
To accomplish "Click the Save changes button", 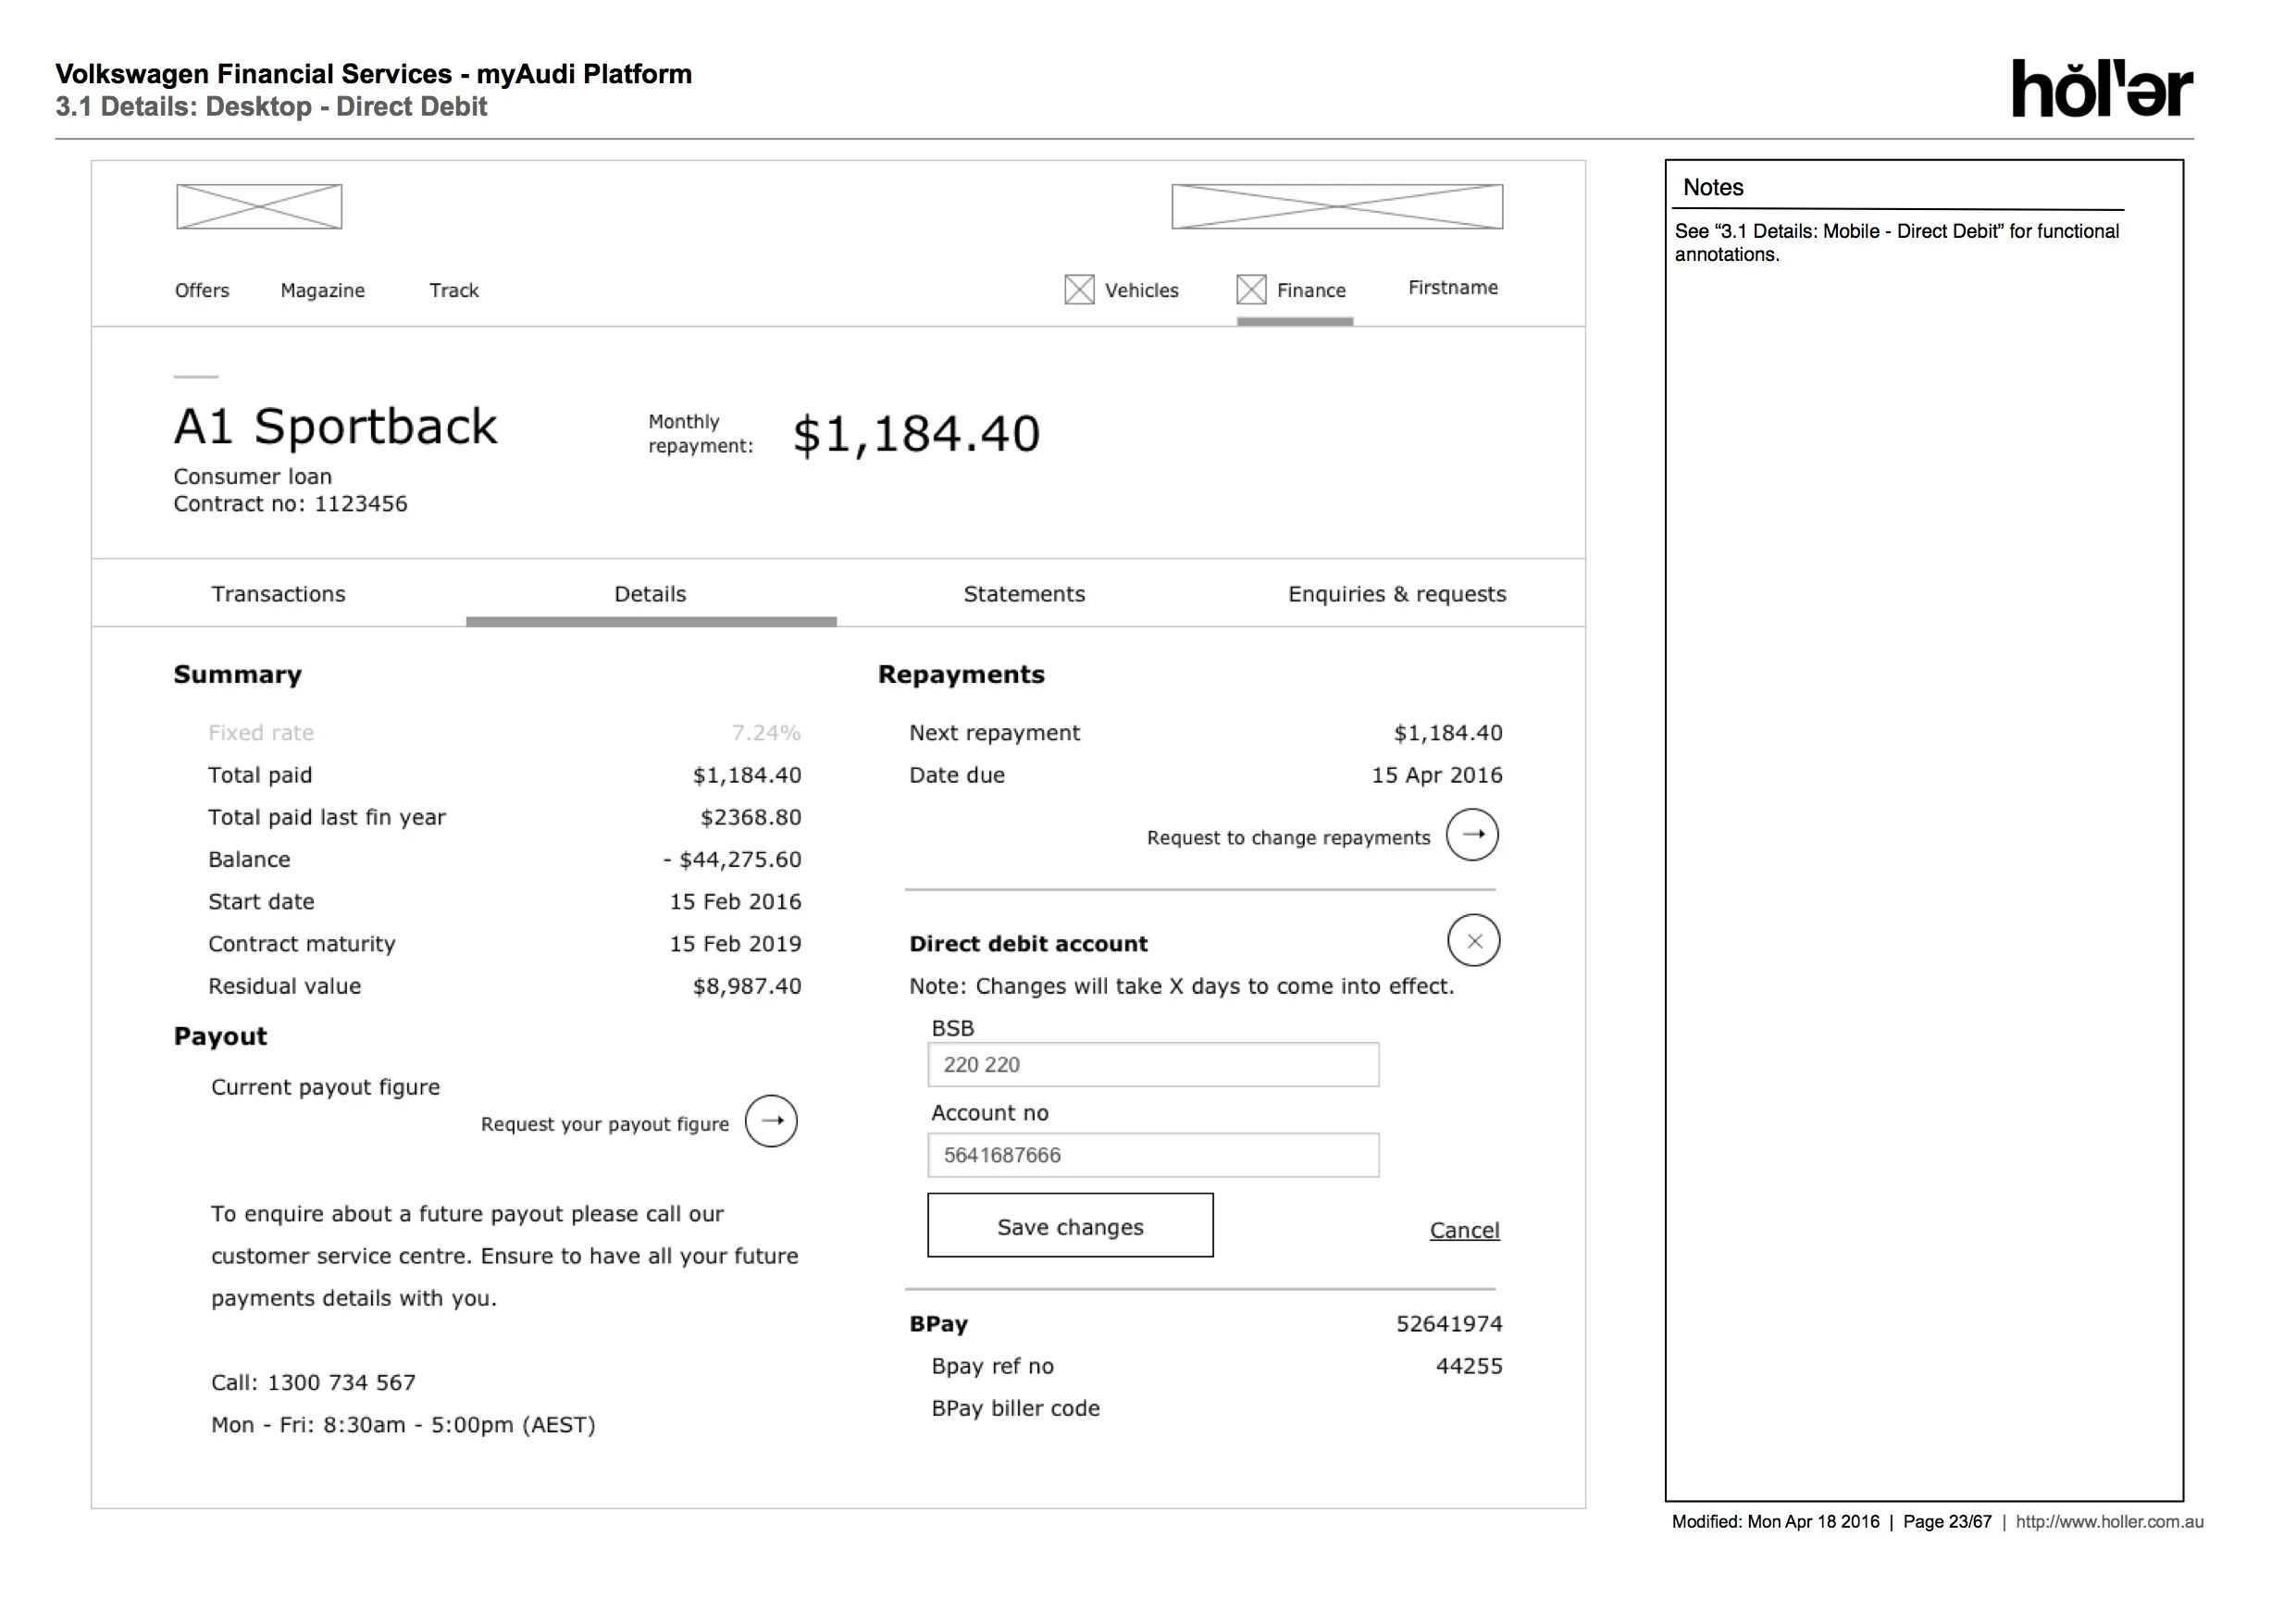I will [1070, 1225].
